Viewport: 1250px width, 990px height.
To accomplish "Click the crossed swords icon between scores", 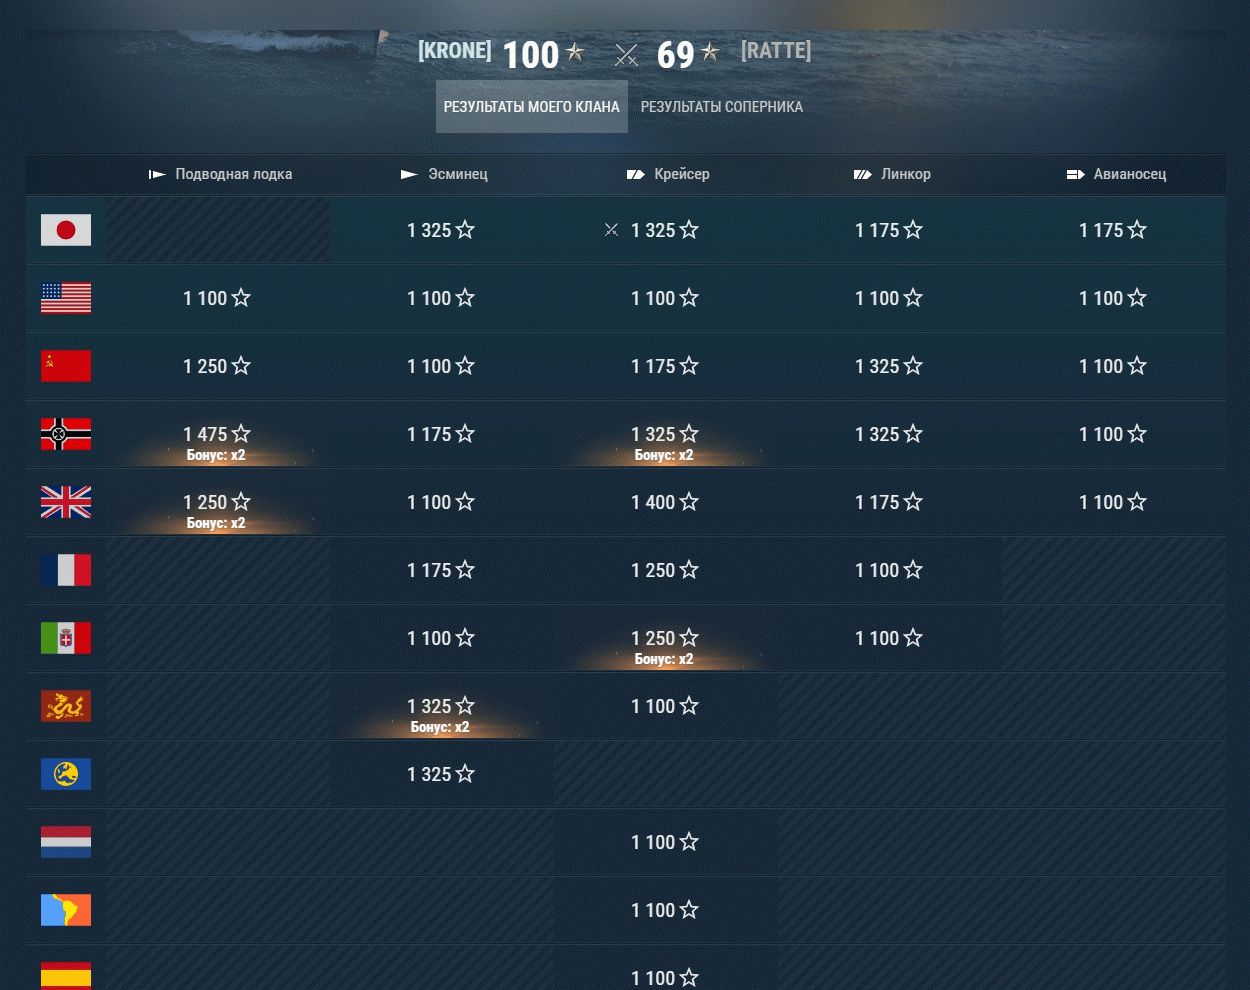I will (627, 55).
